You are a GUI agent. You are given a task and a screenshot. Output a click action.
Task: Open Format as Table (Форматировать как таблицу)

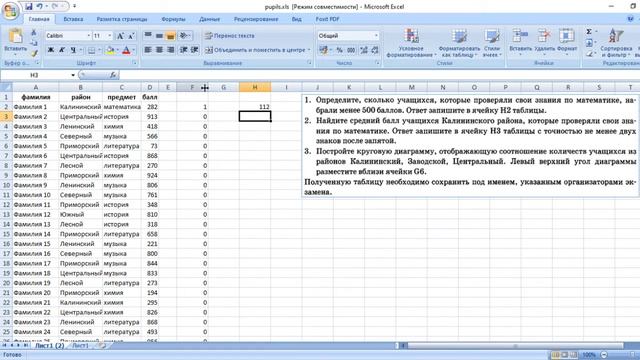[459, 43]
